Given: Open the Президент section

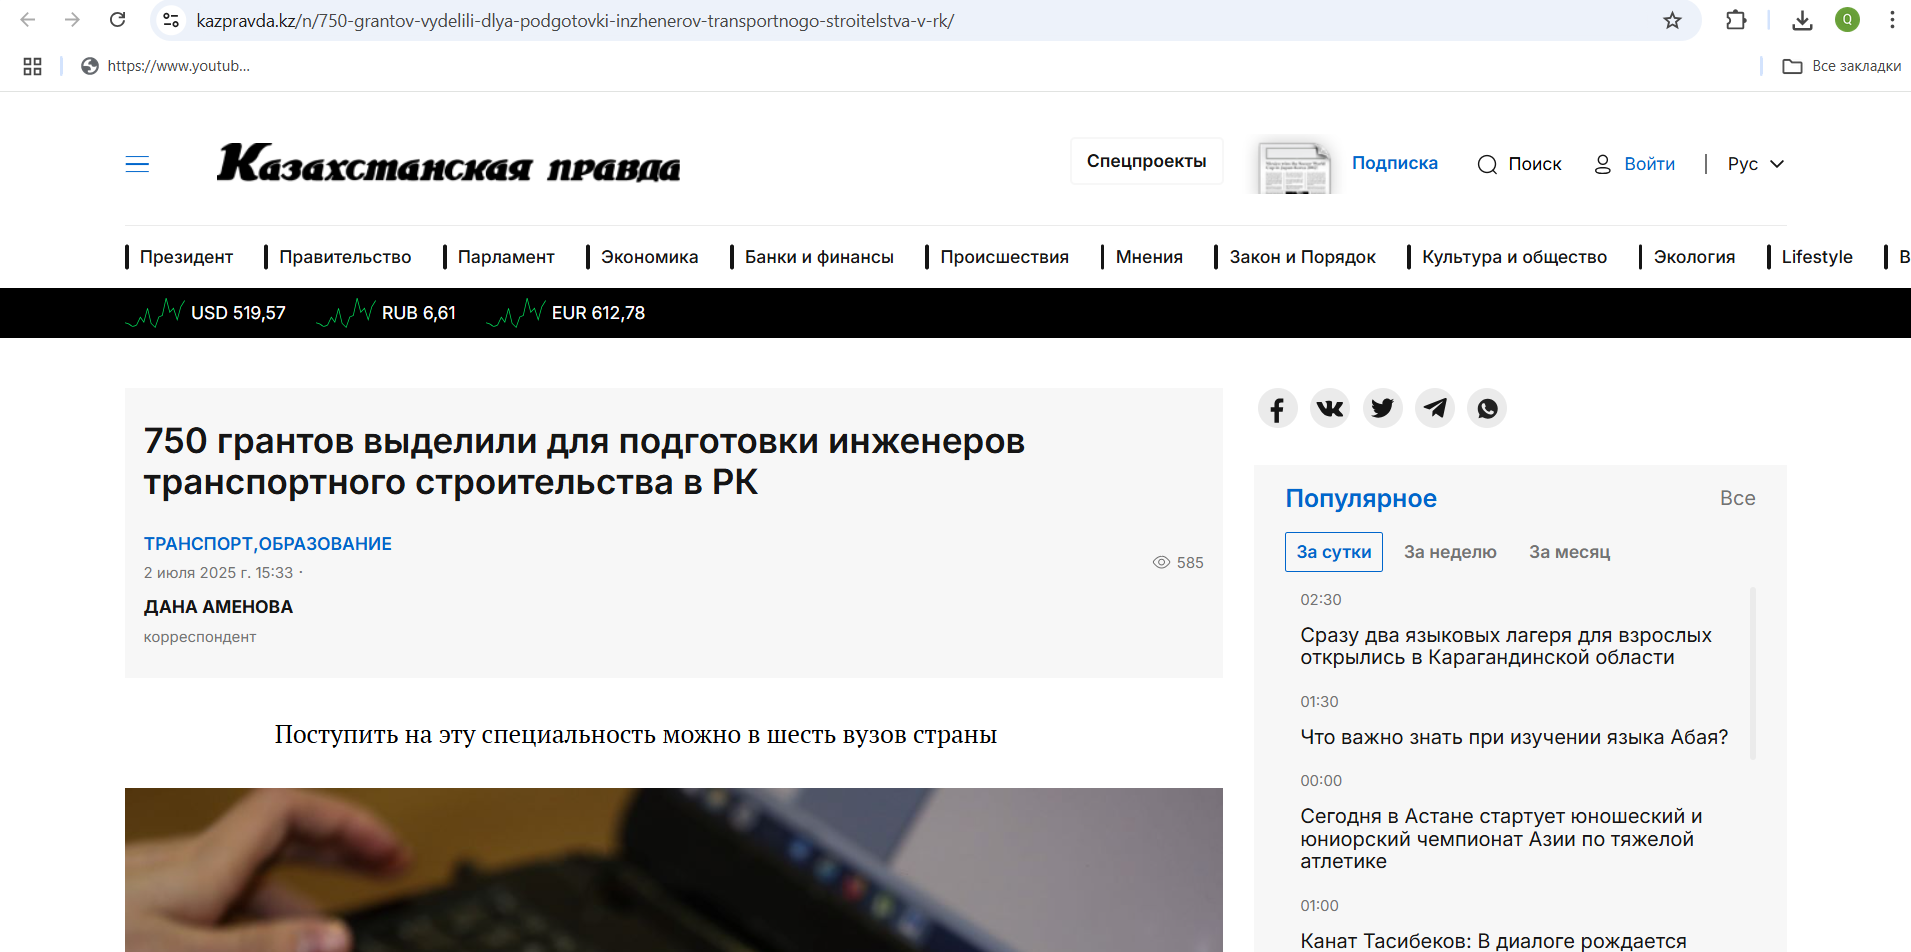Looking at the screenshot, I should pos(186,257).
